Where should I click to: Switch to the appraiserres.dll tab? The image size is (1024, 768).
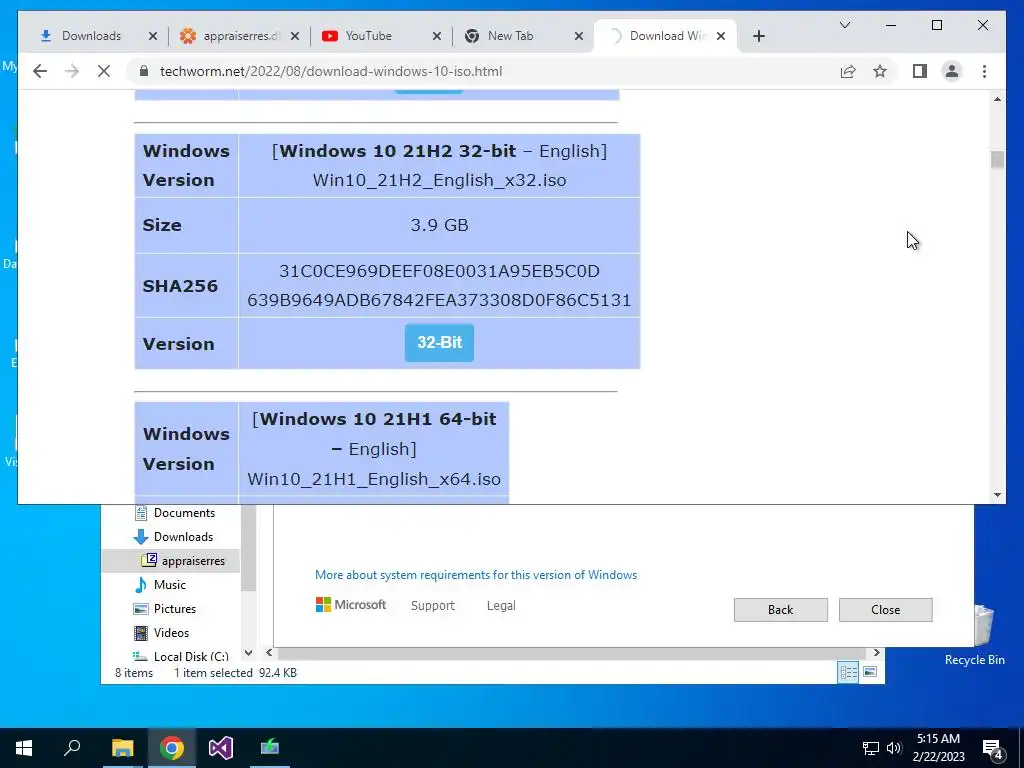click(239, 36)
